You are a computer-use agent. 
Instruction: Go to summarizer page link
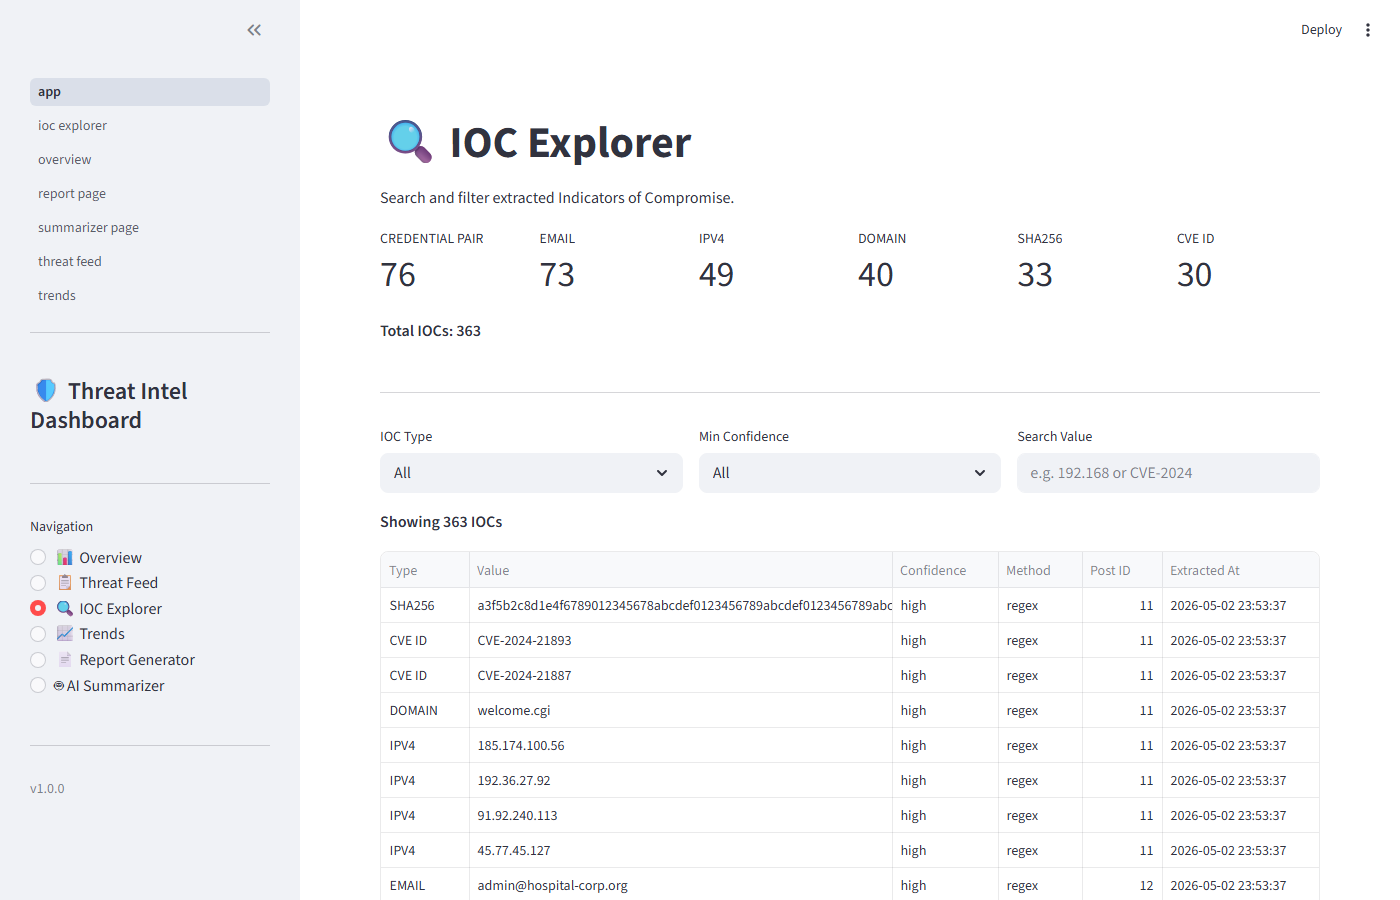tap(150, 228)
